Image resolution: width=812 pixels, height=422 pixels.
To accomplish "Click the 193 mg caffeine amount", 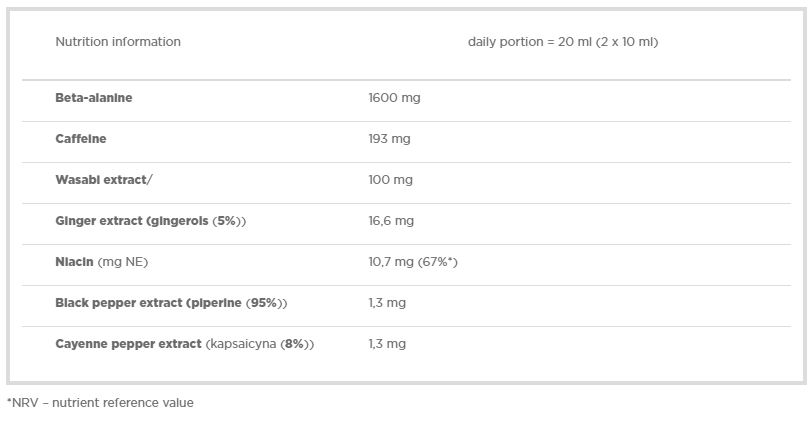I will click(x=389, y=139).
